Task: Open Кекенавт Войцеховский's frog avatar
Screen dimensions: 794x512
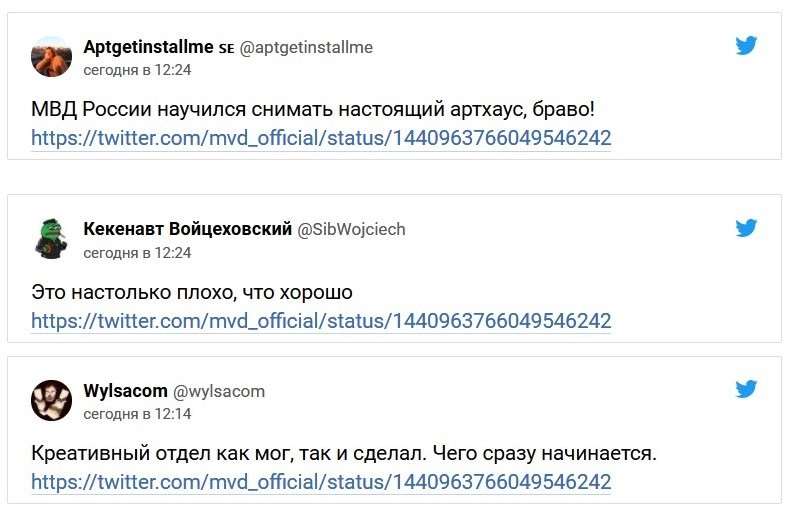Action: 51,239
